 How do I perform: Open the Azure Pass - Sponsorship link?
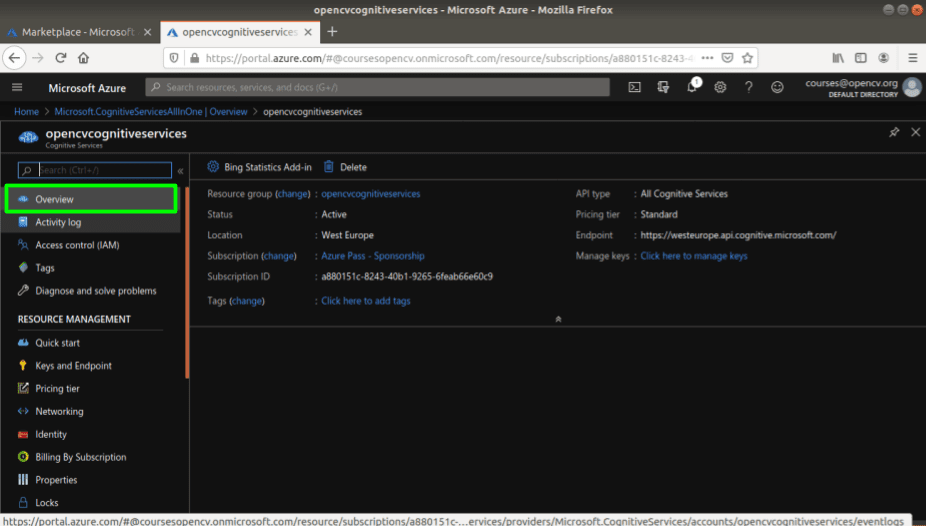tap(373, 256)
